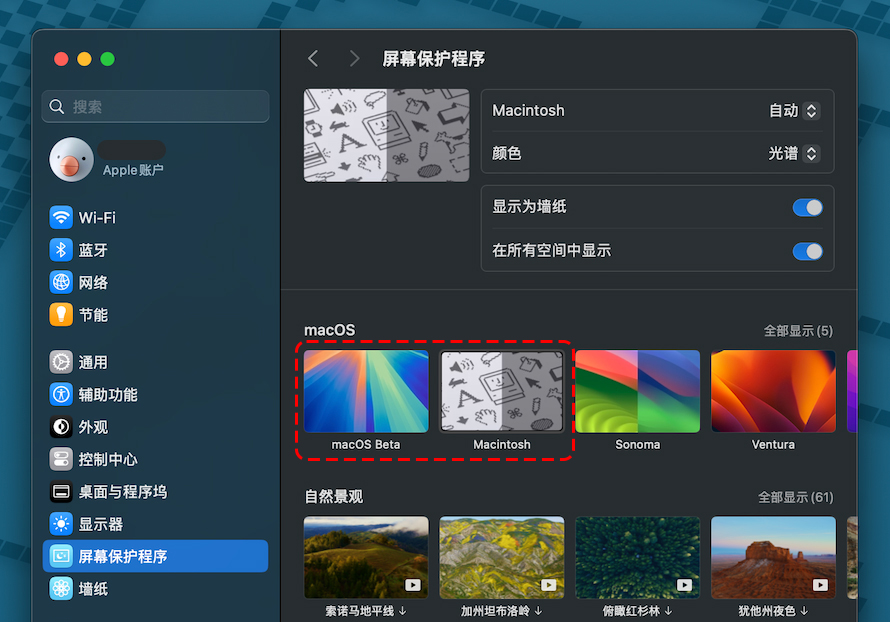The height and width of the screenshot is (622, 890).
Task: Select 通用 in the sidebar
Action: click(x=155, y=362)
